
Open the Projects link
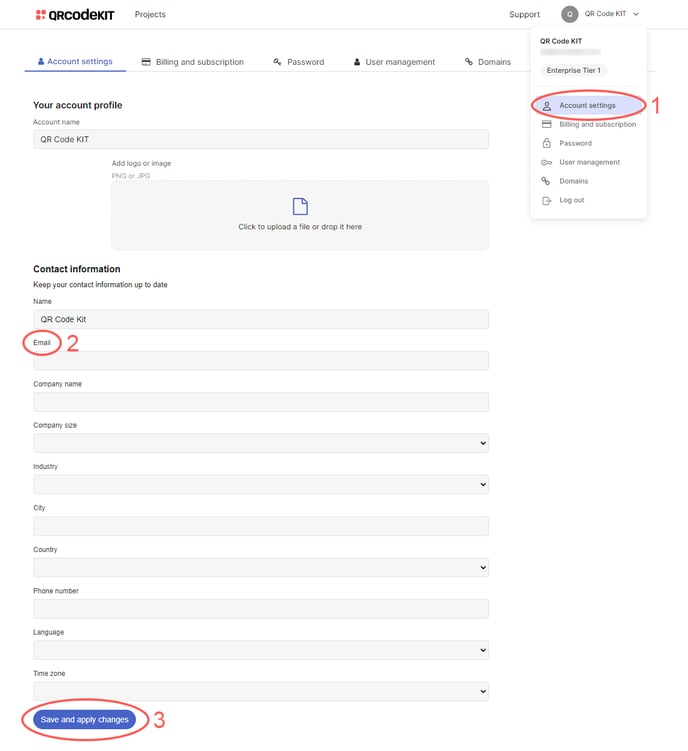pyautogui.click(x=150, y=14)
